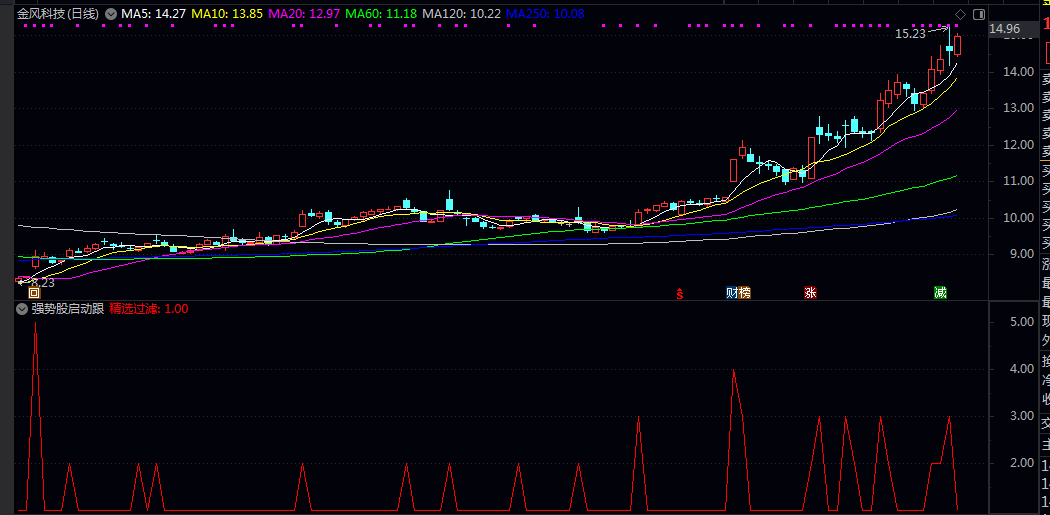Viewport: 1050px width, 515px height.
Task: Click the 财 finance marker icon
Action: click(731, 293)
